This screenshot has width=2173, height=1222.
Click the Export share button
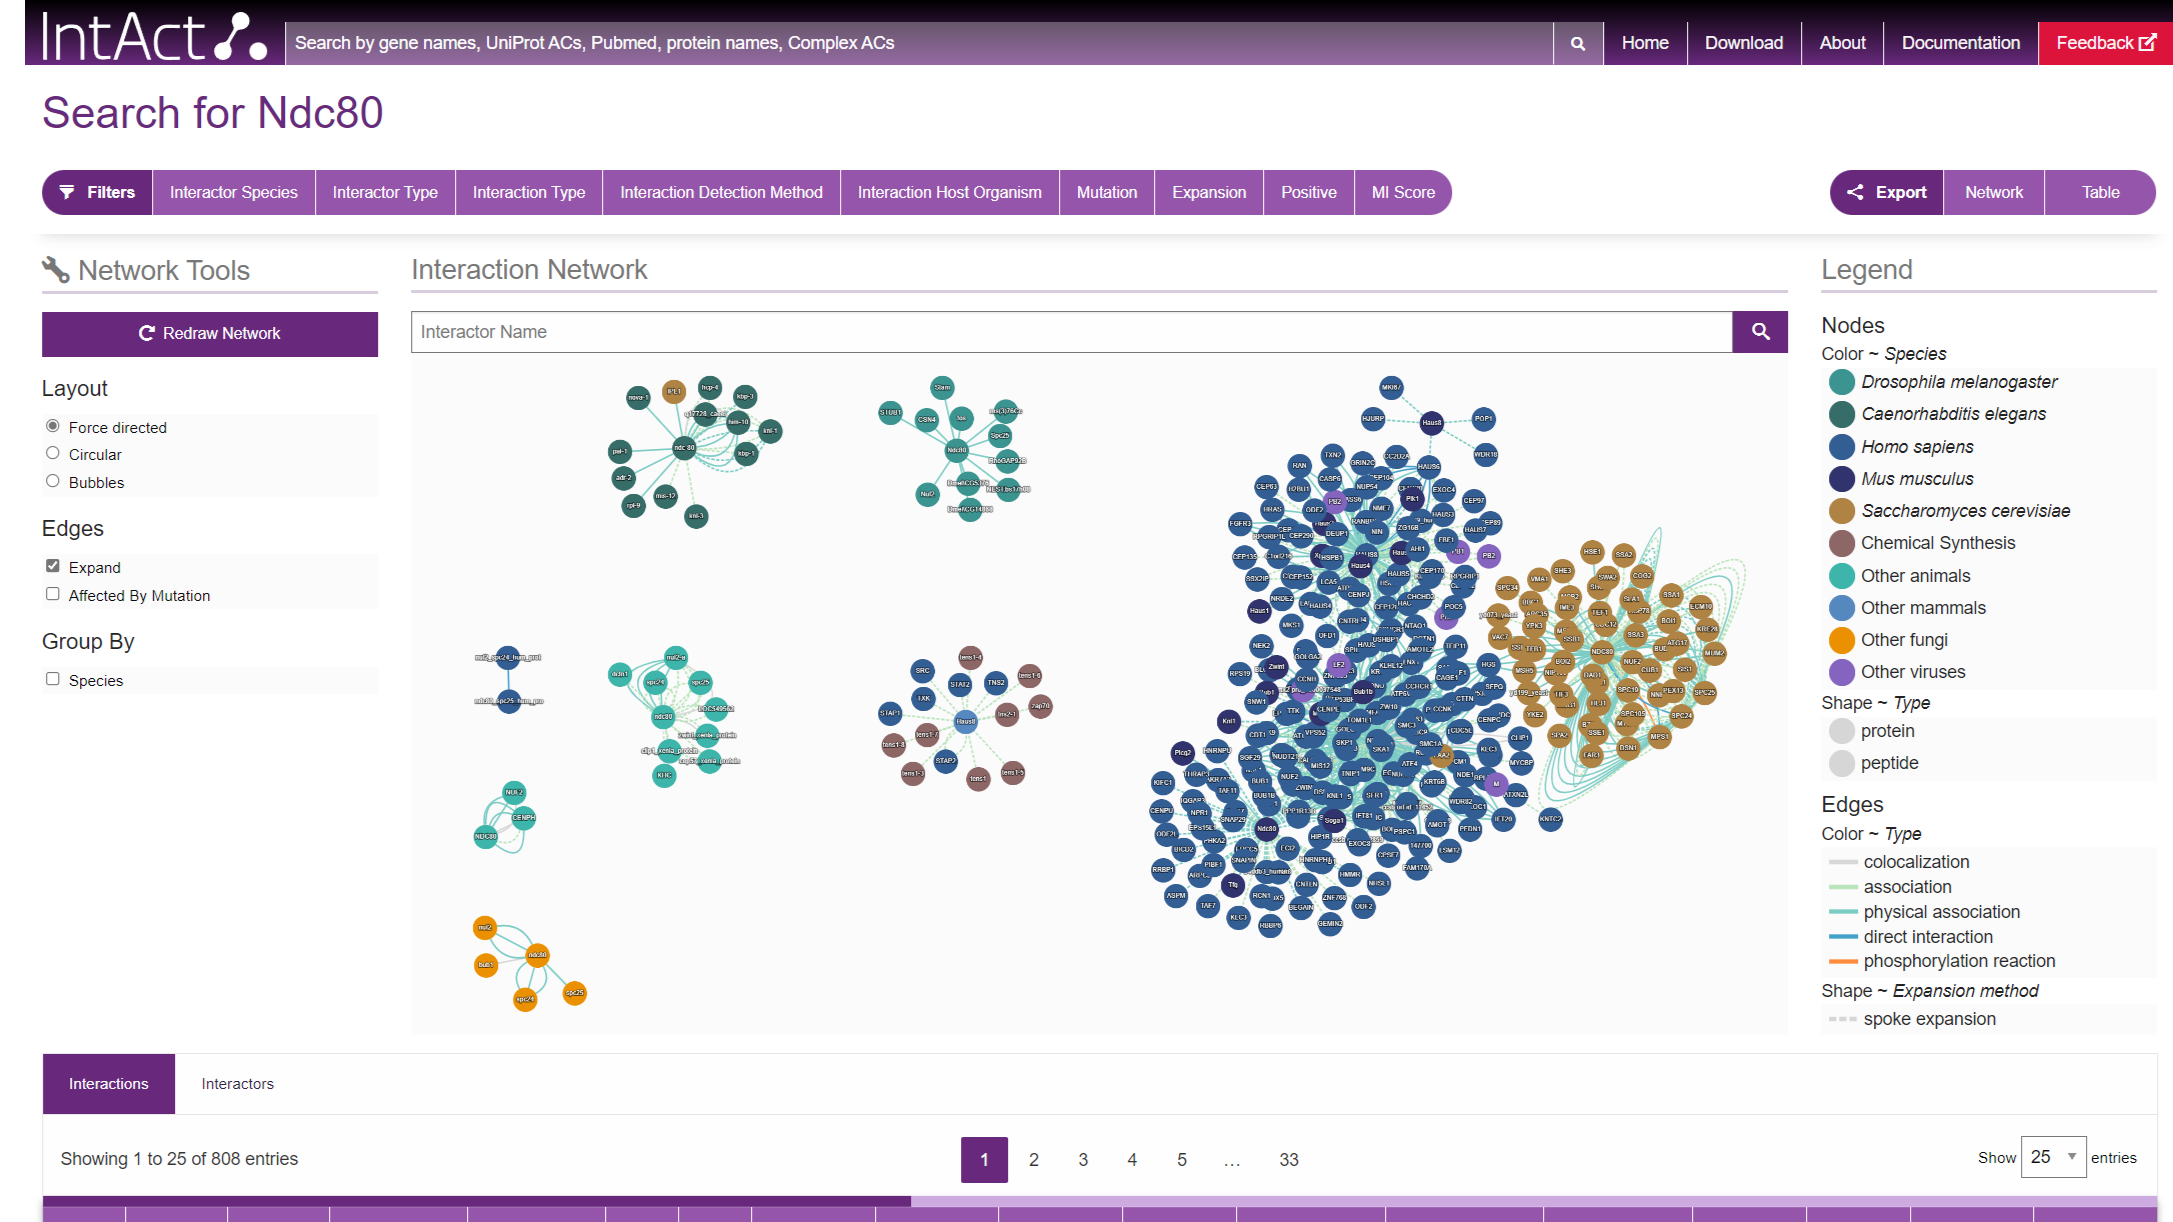pos(1887,192)
